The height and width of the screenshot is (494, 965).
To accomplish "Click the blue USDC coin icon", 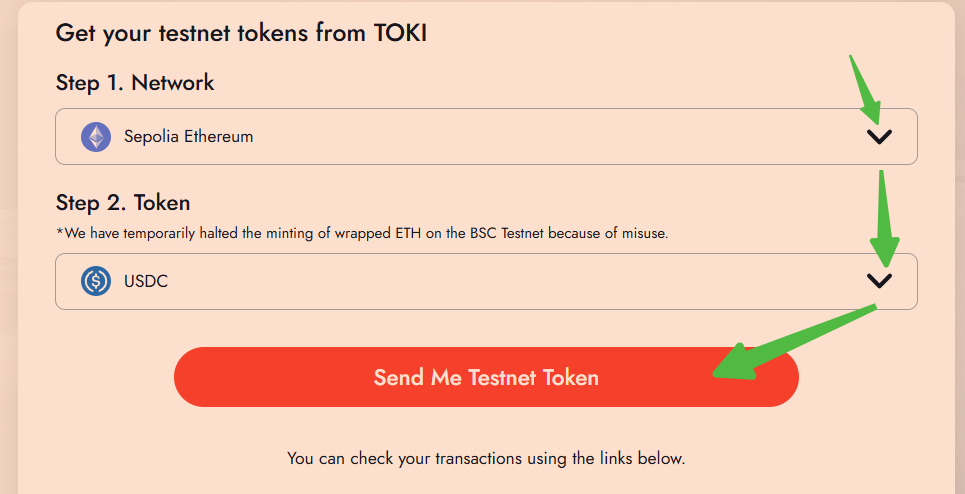I will (x=96, y=281).
